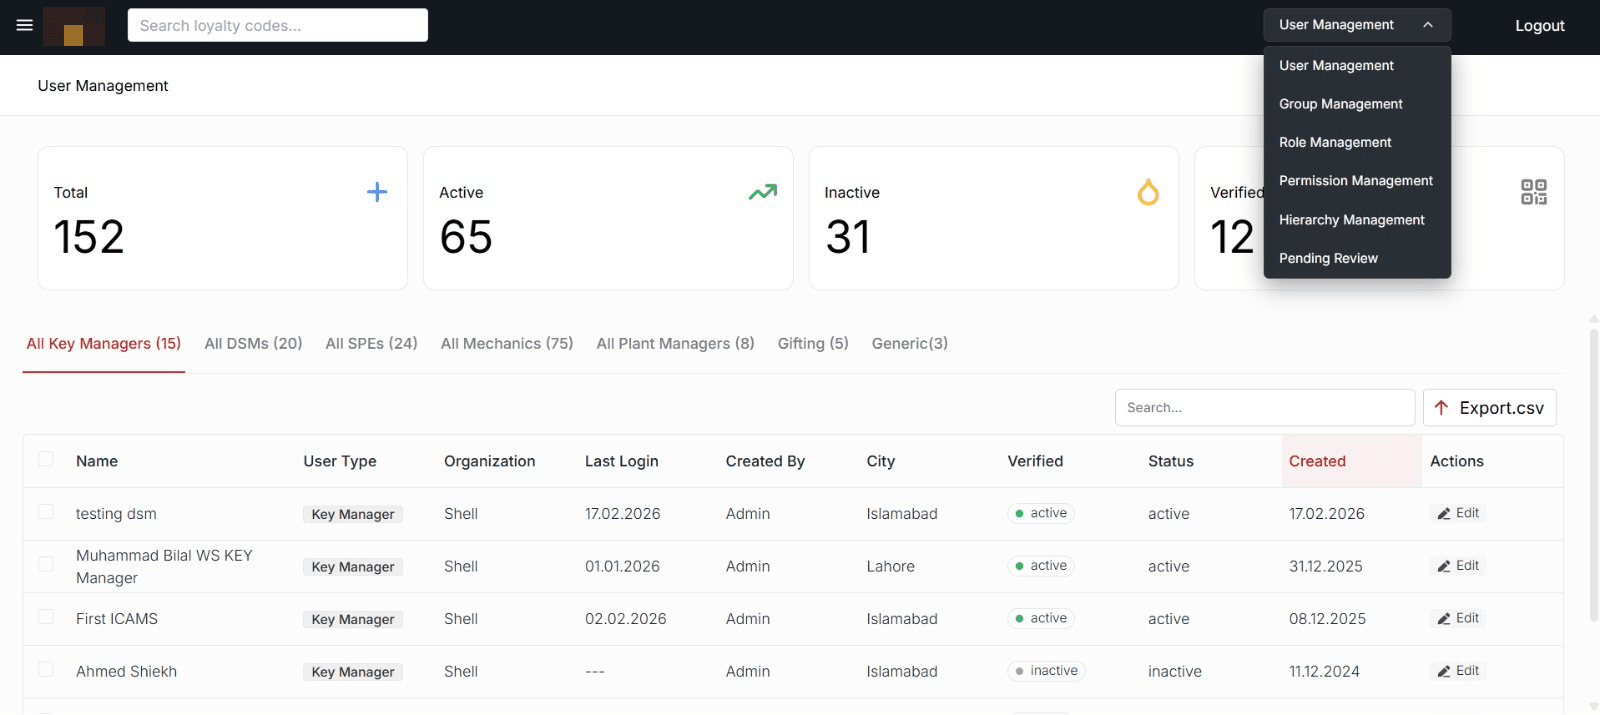This screenshot has height=715, width=1600.
Task: Focus the Search loyalty codes field
Action: click(x=278, y=25)
